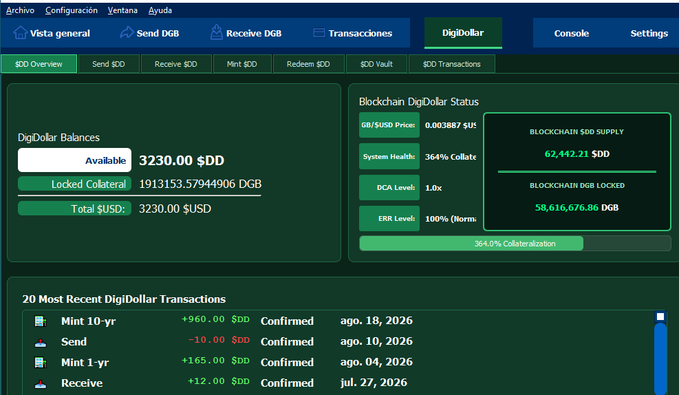Click the 364.0% Collateralization progress bar
The height and width of the screenshot is (395, 679).
click(x=515, y=243)
